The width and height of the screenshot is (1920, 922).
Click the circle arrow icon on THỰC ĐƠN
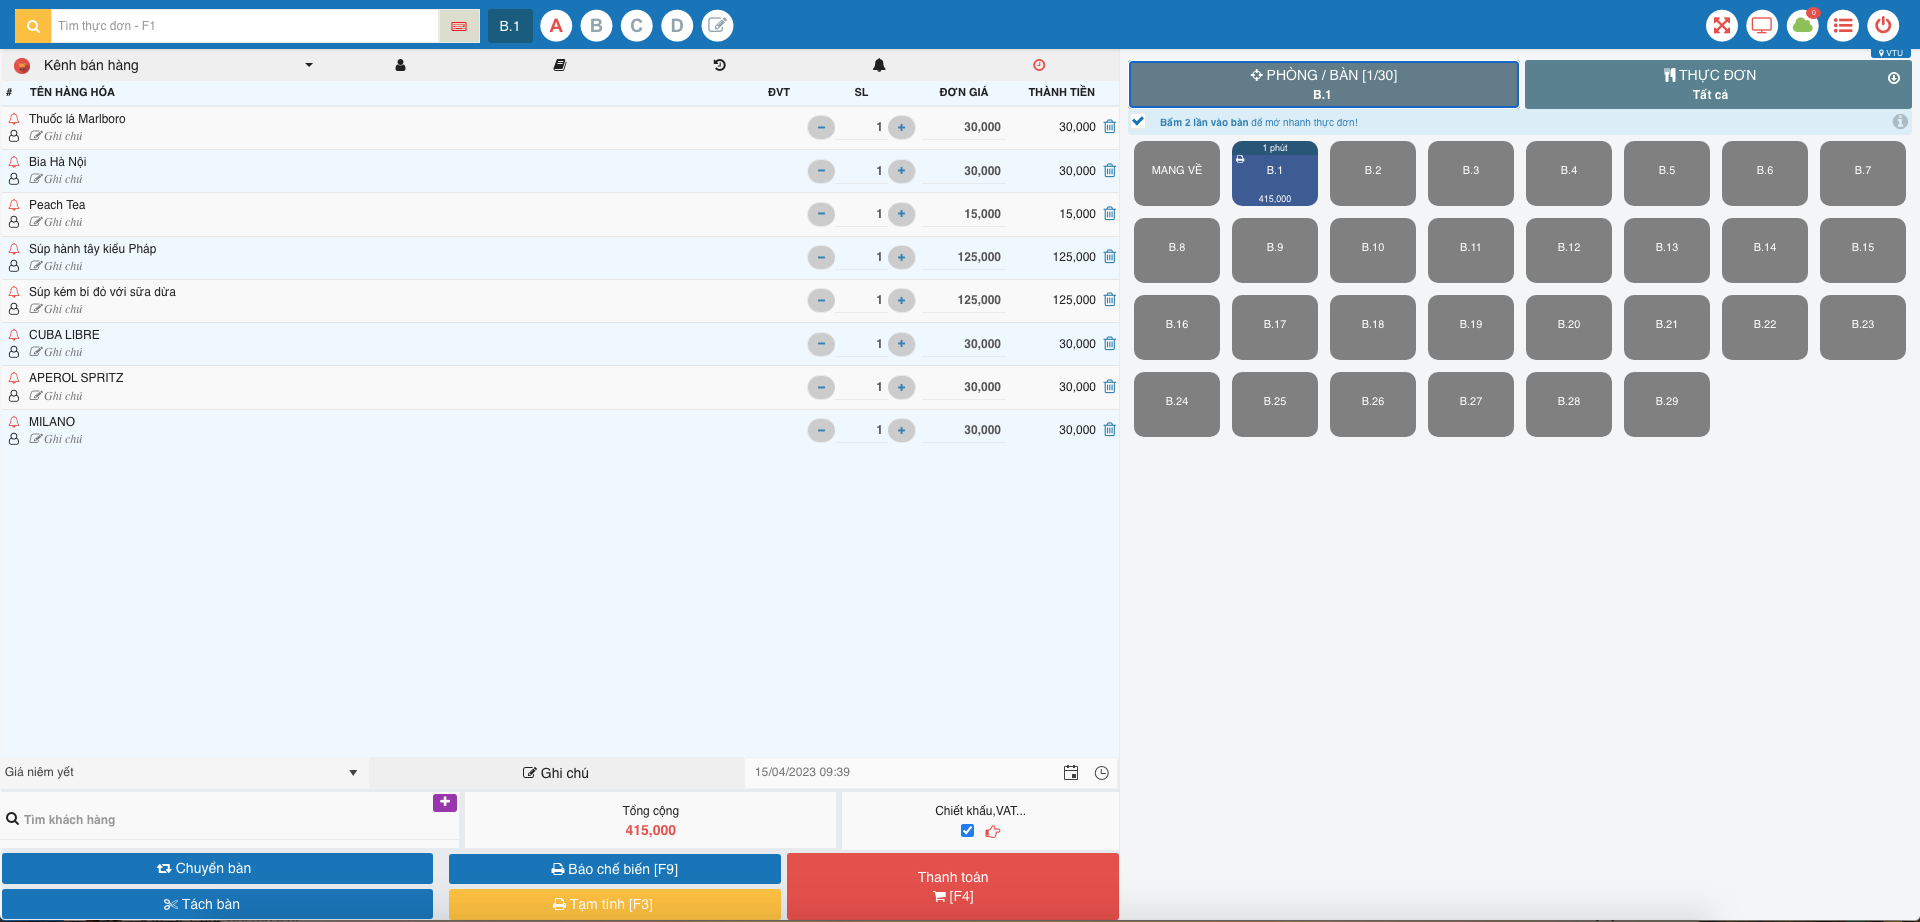(1894, 78)
